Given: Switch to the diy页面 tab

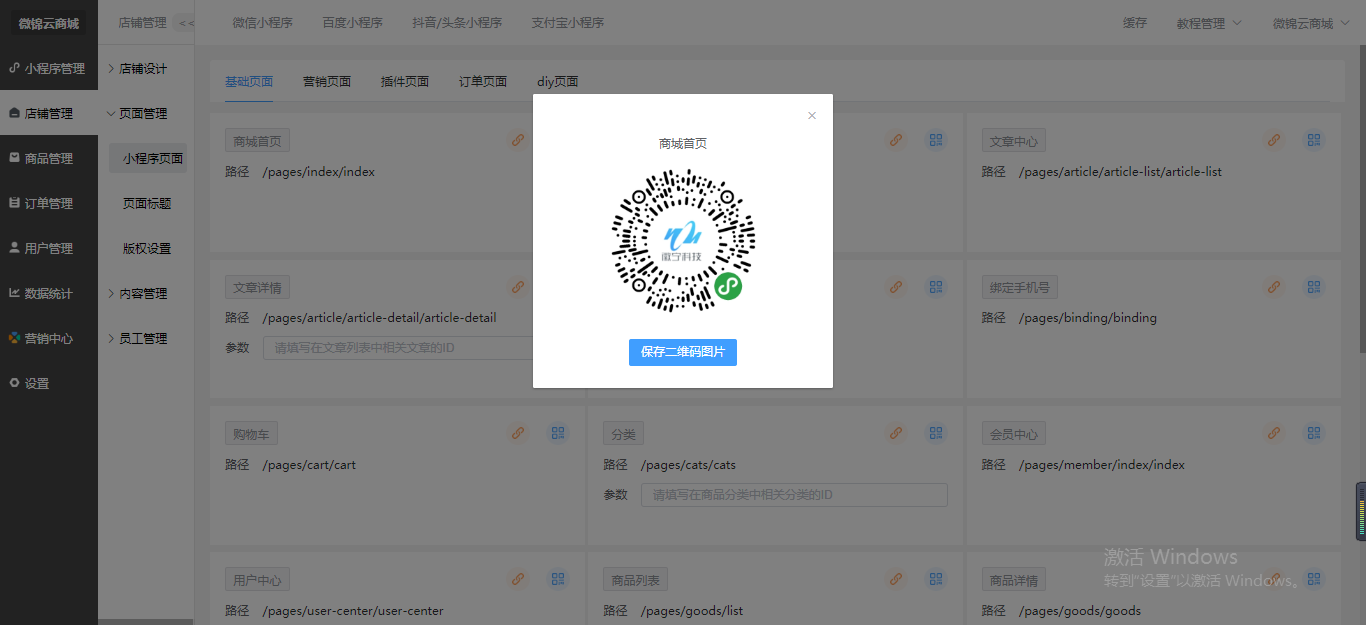Looking at the screenshot, I should [558, 82].
